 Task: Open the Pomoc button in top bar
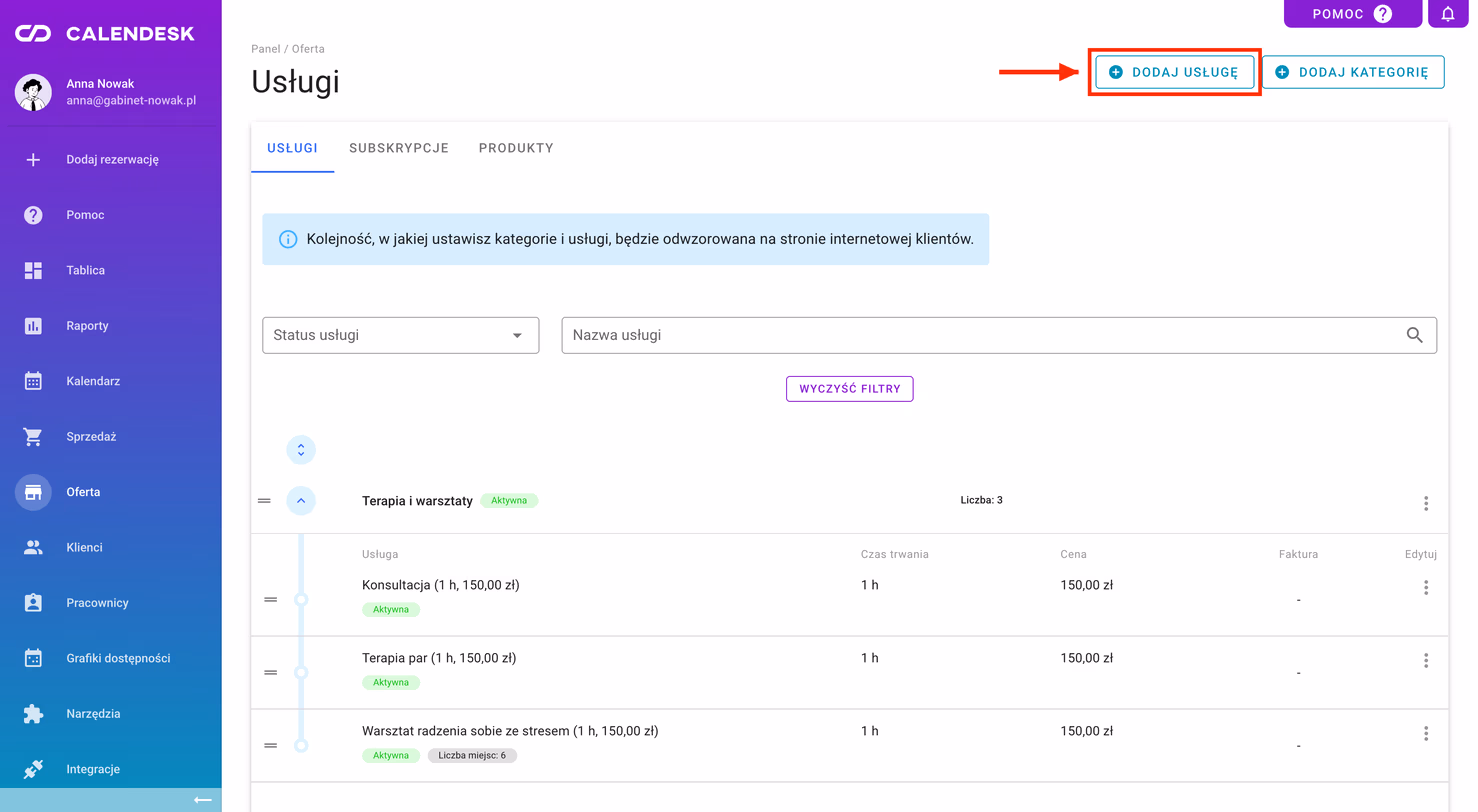[x=1352, y=13]
